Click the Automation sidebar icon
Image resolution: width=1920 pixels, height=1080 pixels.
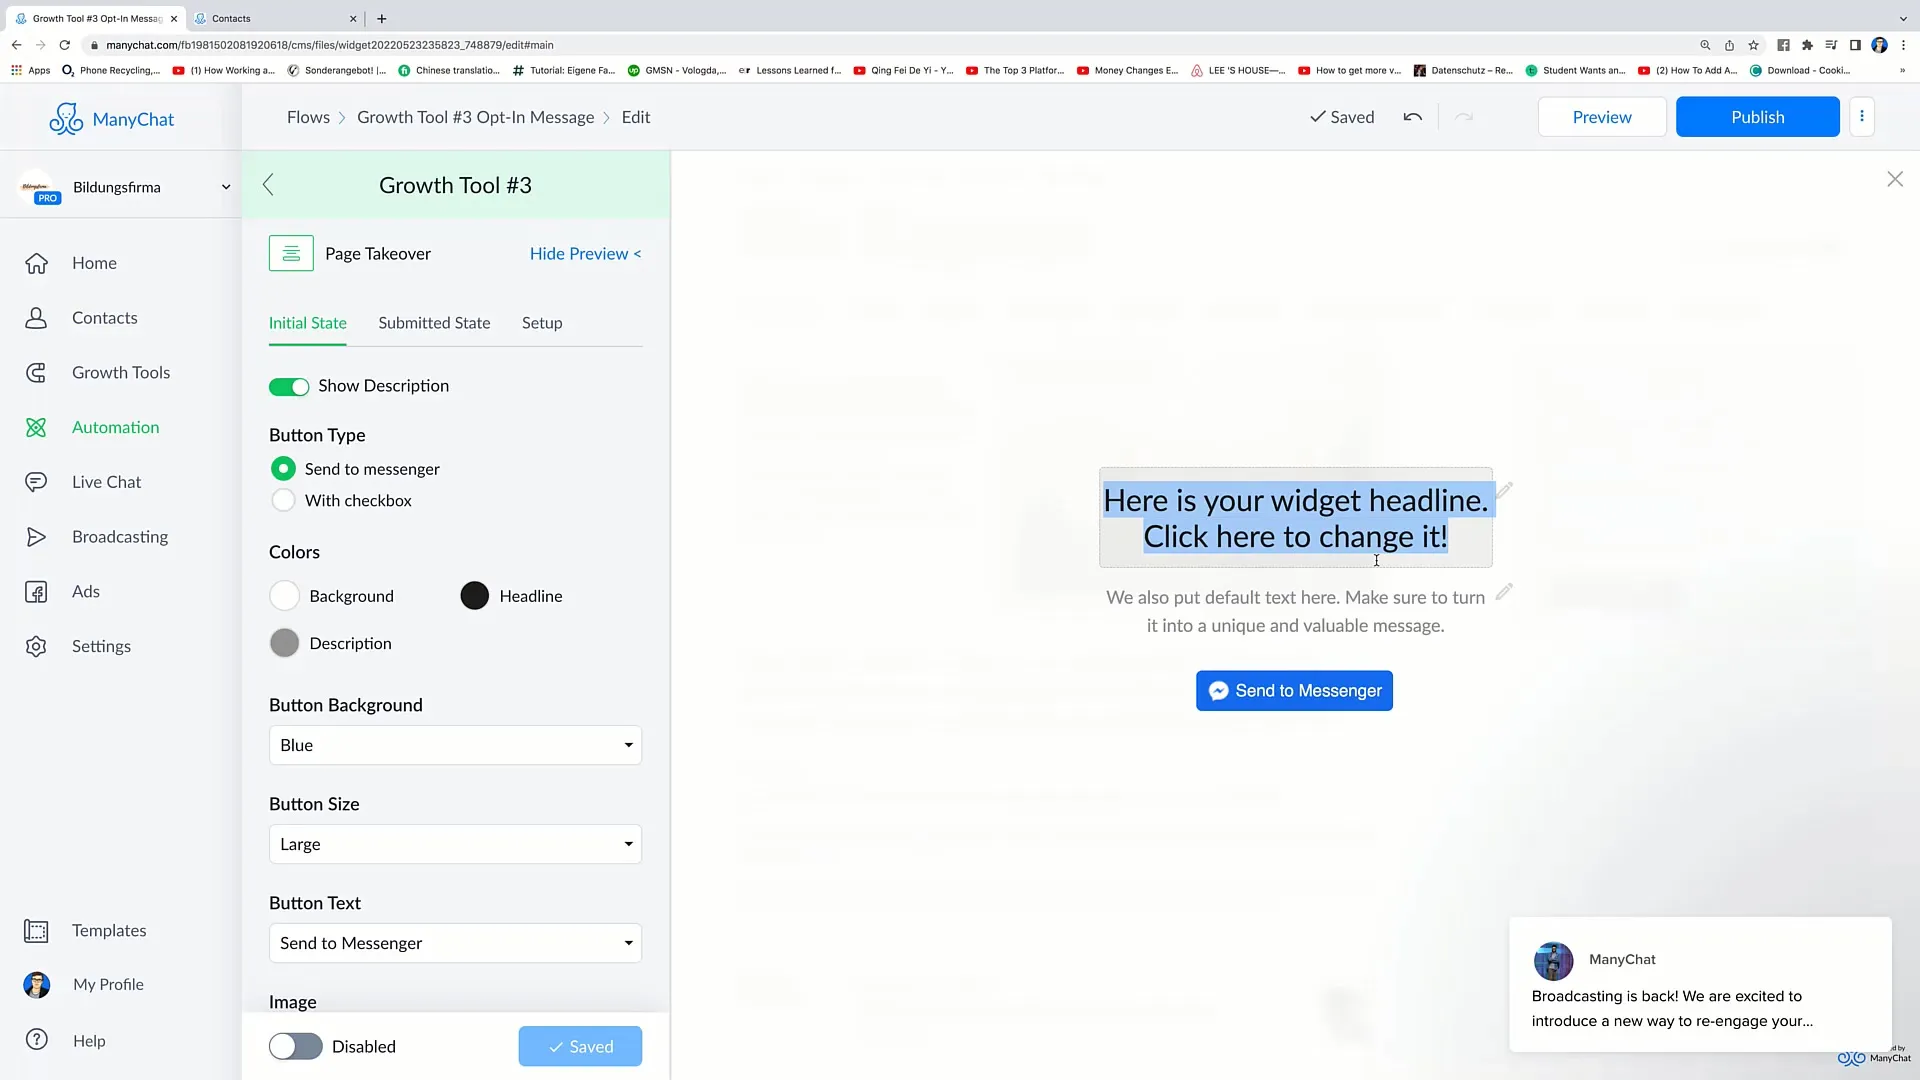[36, 426]
